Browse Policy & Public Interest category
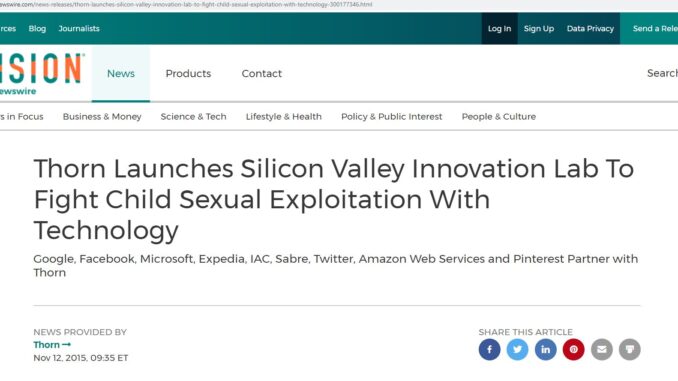Image resolution: width=678 pixels, height=381 pixels. click(x=391, y=117)
